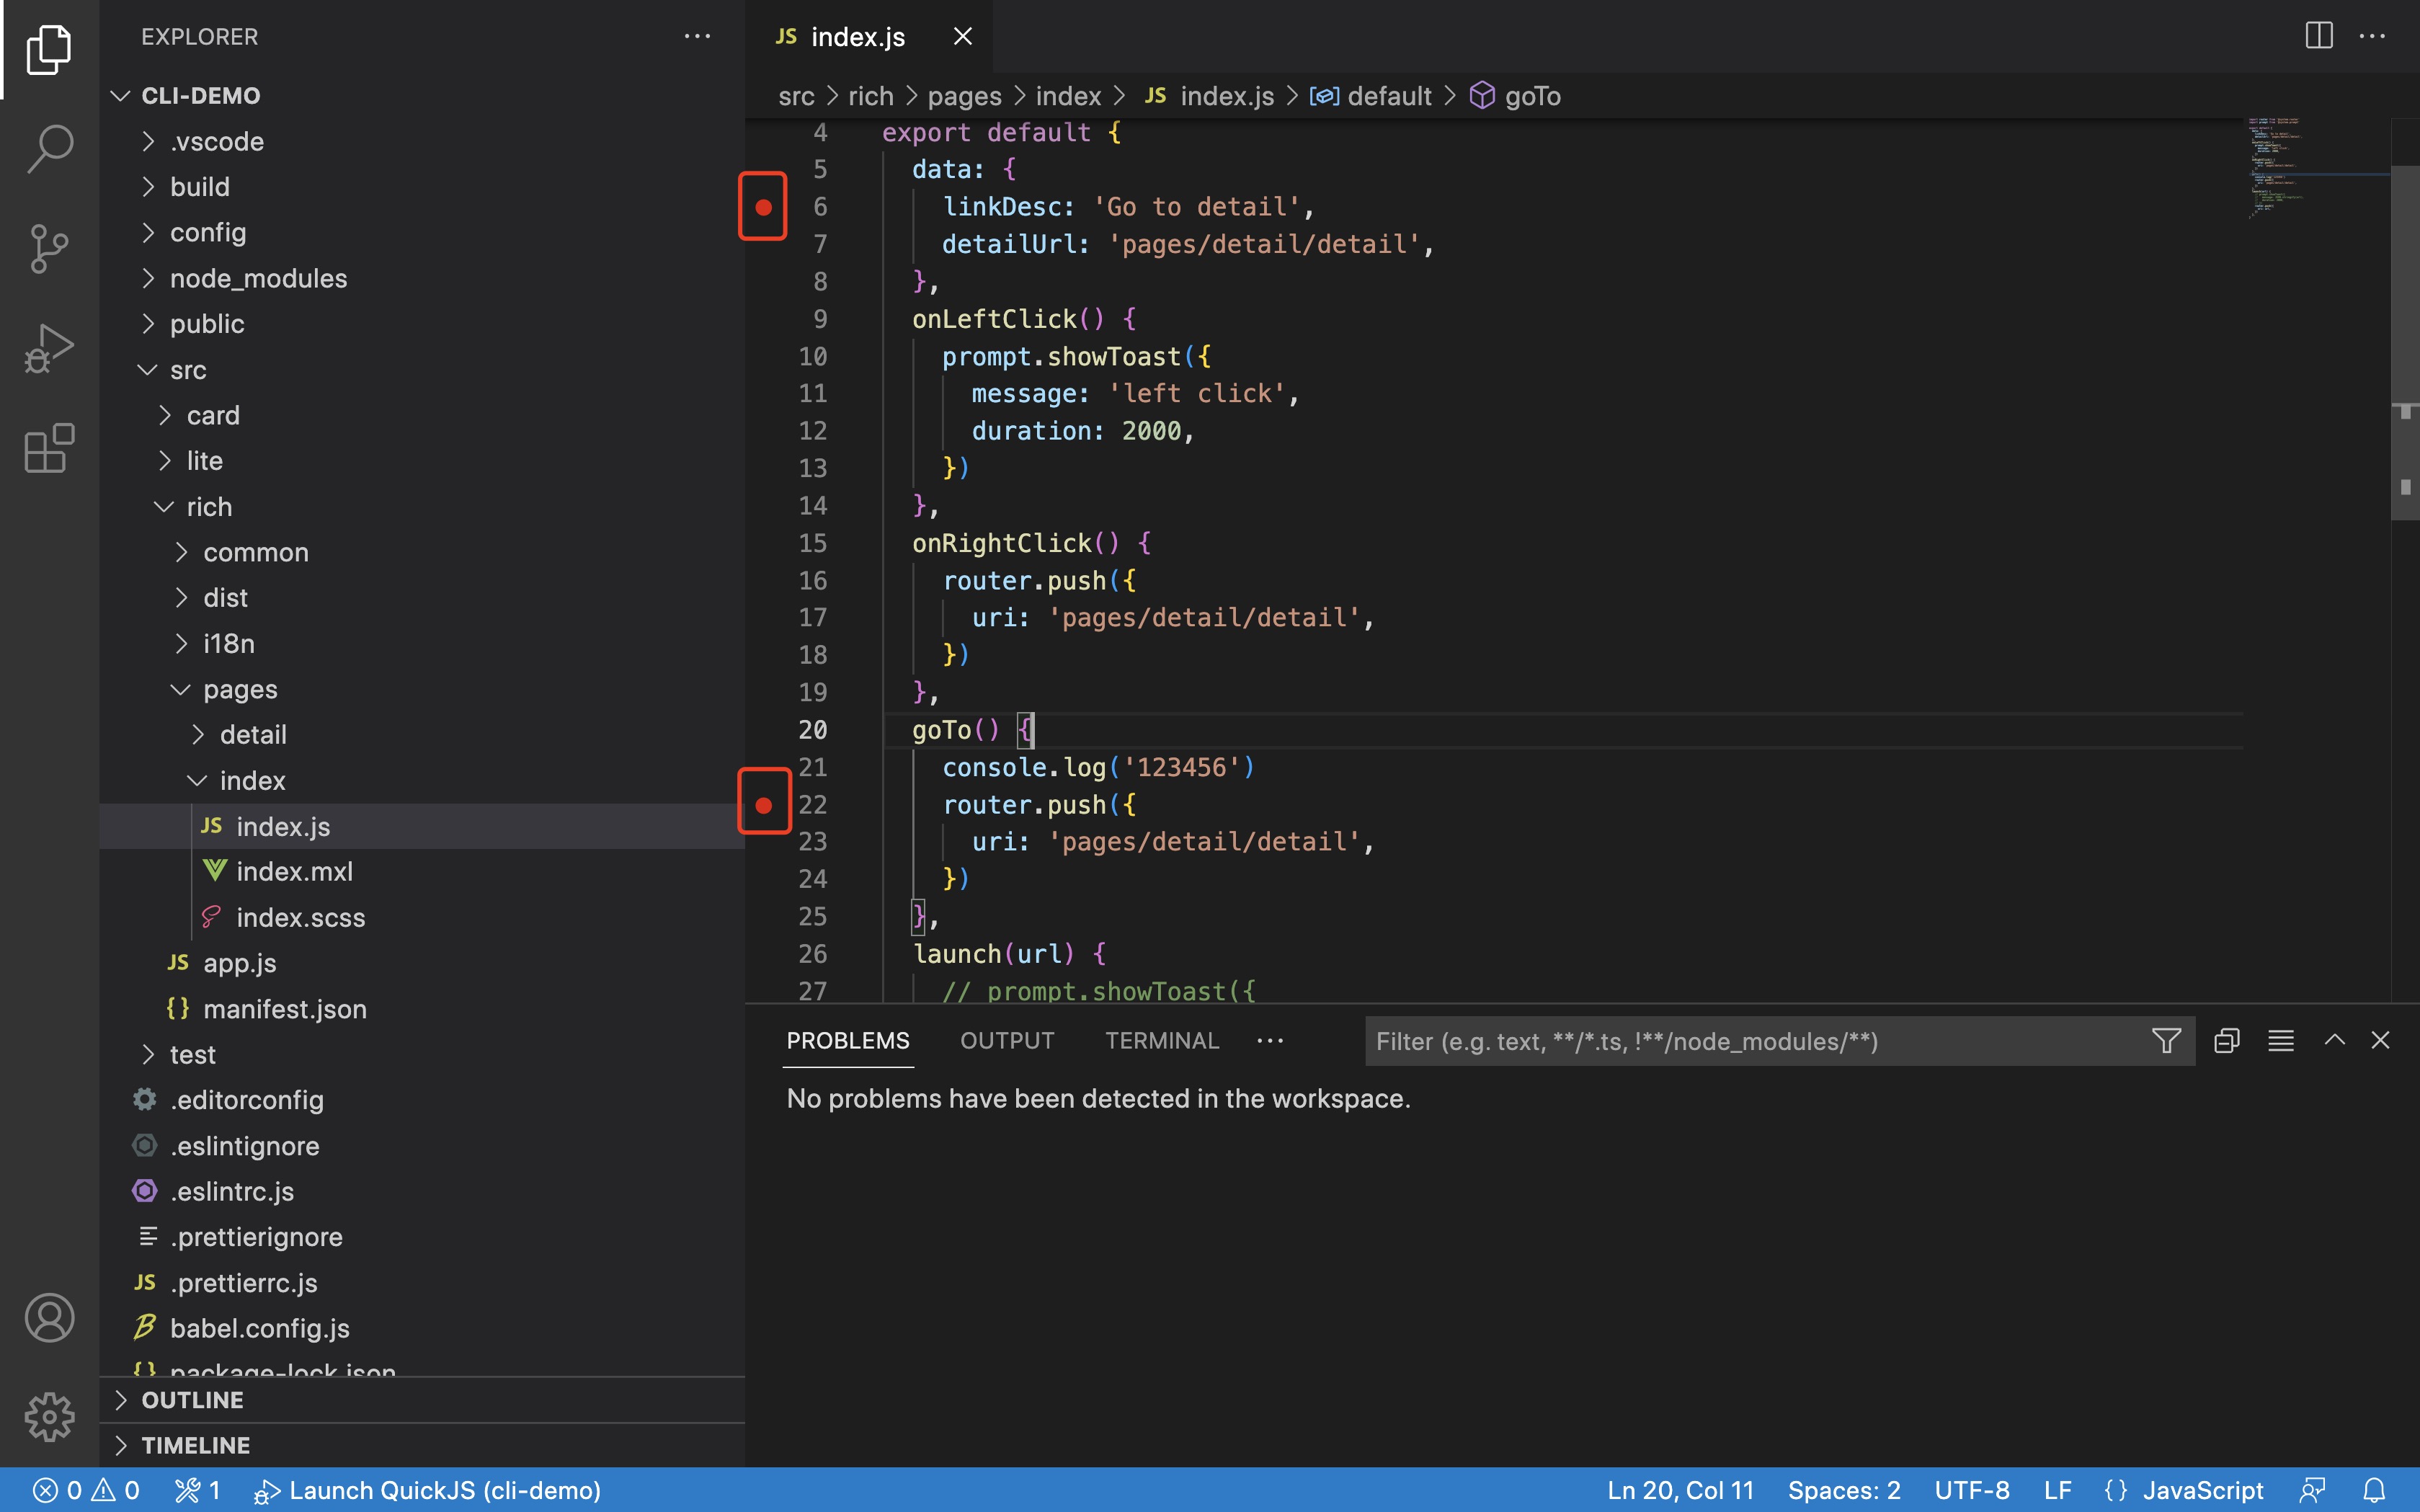Show more panel tabs ellipsis
This screenshot has height=1512, width=2420.
click(x=1270, y=1041)
